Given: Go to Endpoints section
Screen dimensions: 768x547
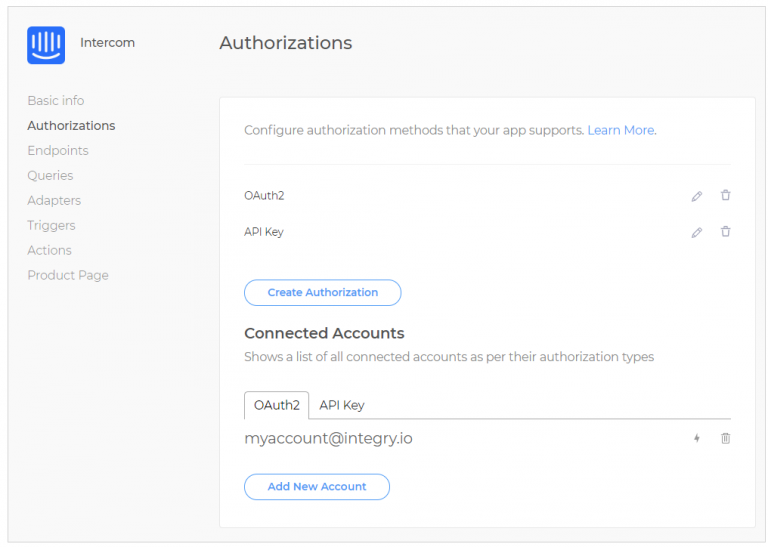Looking at the screenshot, I should (58, 150).
